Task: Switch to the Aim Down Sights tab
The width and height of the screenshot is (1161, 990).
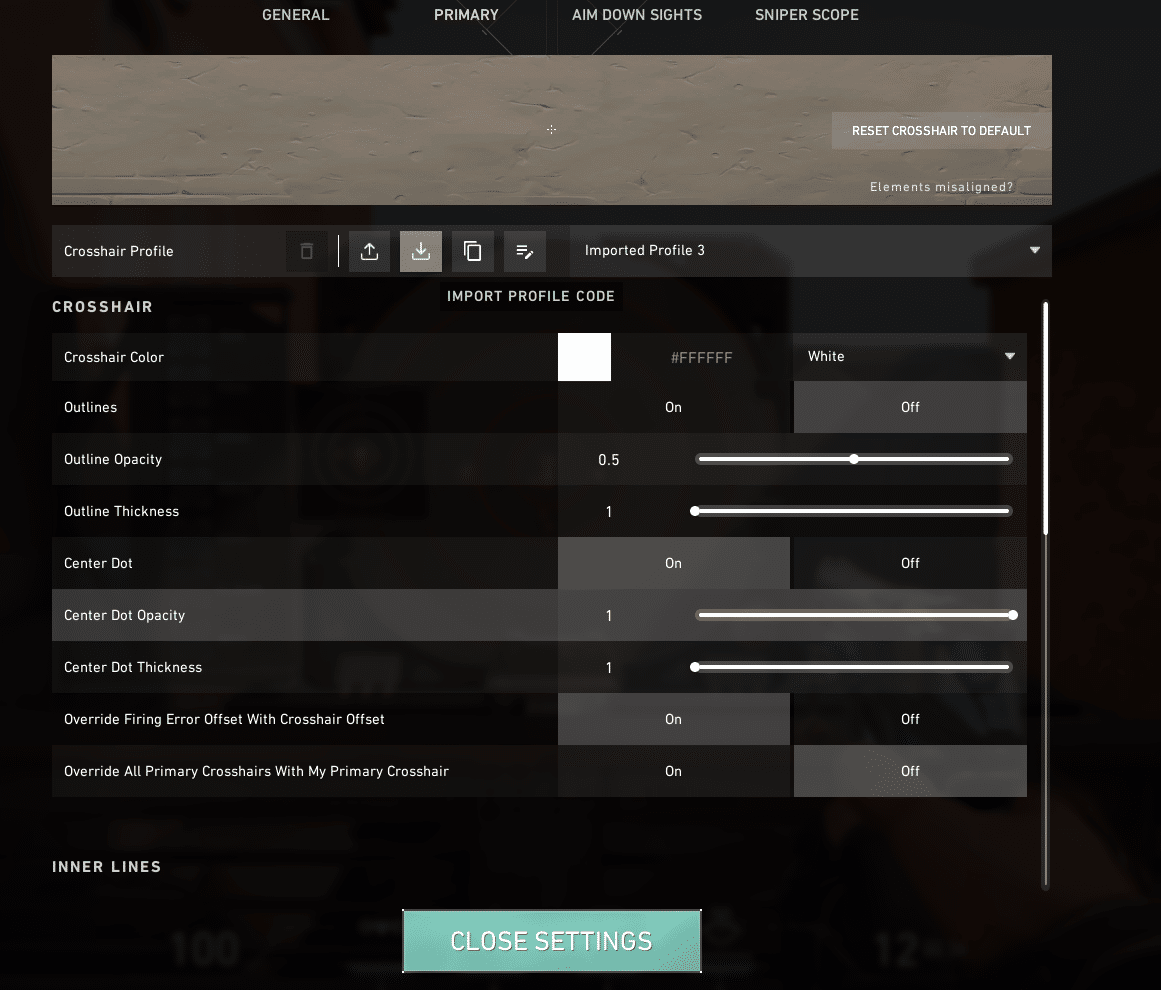Action: [x=637, y=15]
